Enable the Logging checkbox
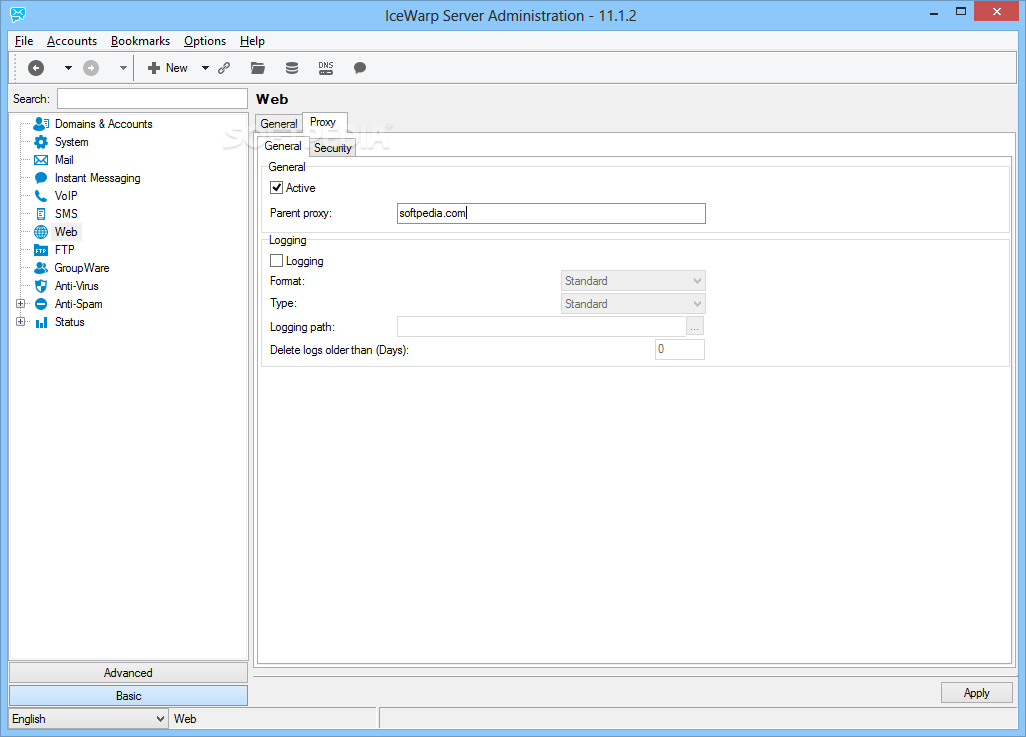Viewport: 1026px width, 737px height. 277,261
